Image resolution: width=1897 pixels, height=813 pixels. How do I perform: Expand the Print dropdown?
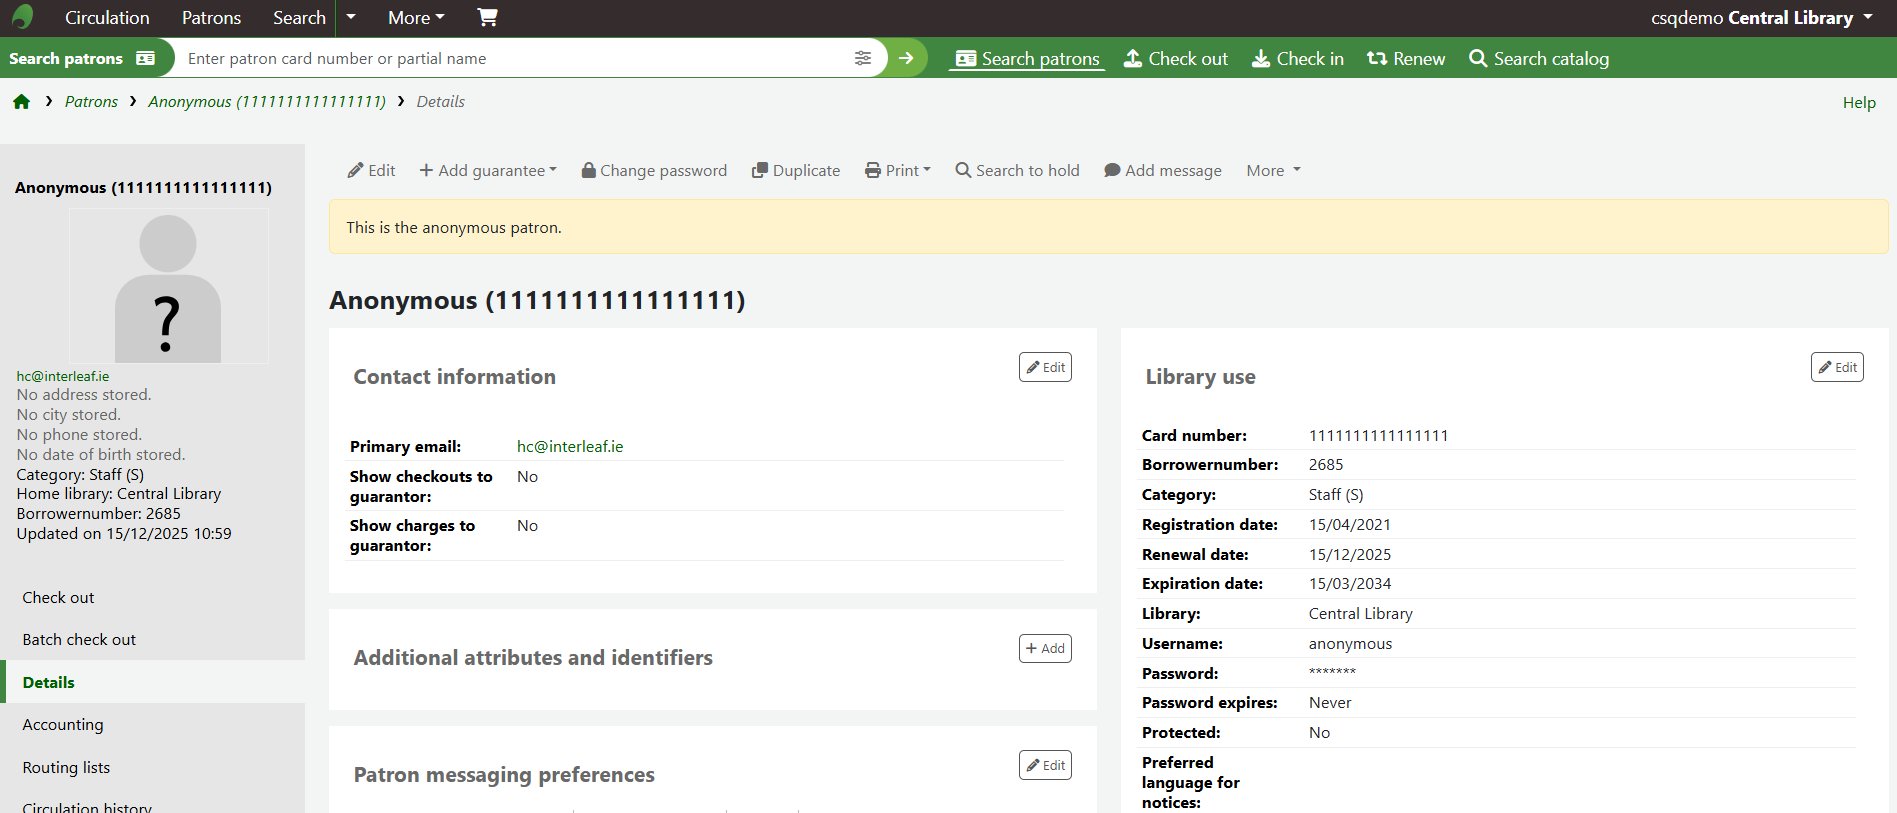[x=898, y=170]
